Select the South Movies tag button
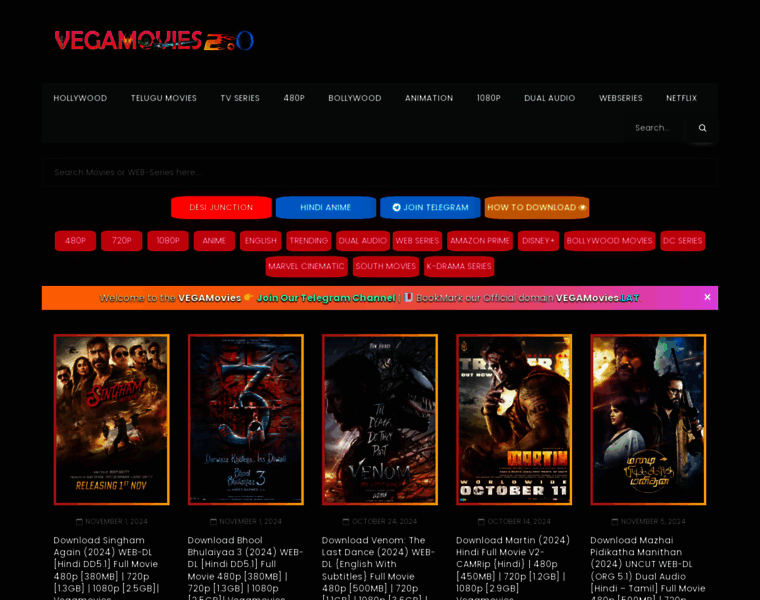The width and height of the screenshot is (760, 600). pos(386,267)
